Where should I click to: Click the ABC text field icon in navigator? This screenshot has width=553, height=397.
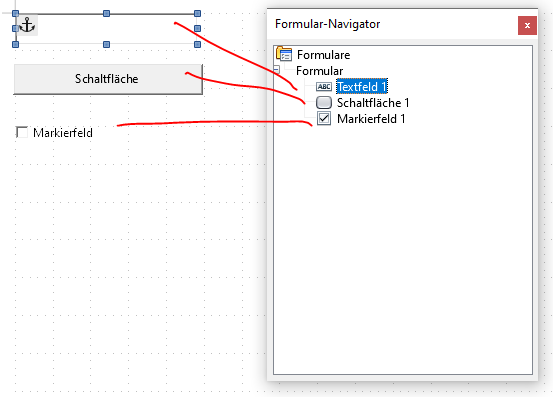point(324,86)
